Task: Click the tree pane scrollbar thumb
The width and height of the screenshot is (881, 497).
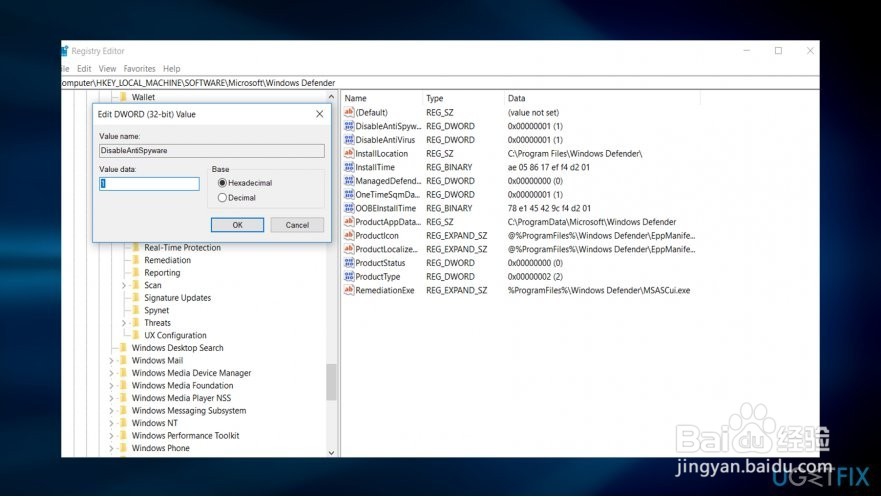Action: [331, 382]
